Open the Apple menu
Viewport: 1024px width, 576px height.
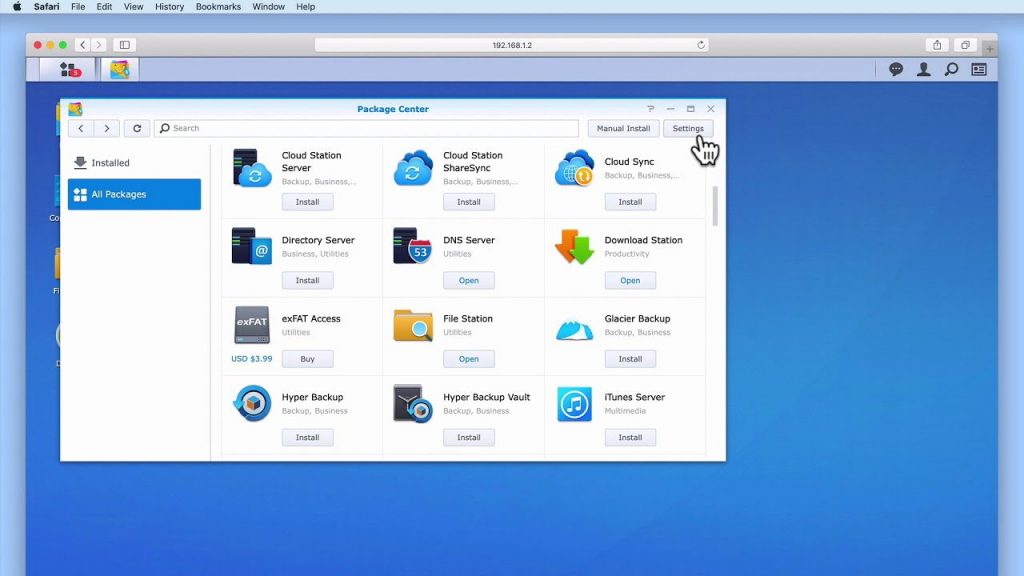pos(17,7)
